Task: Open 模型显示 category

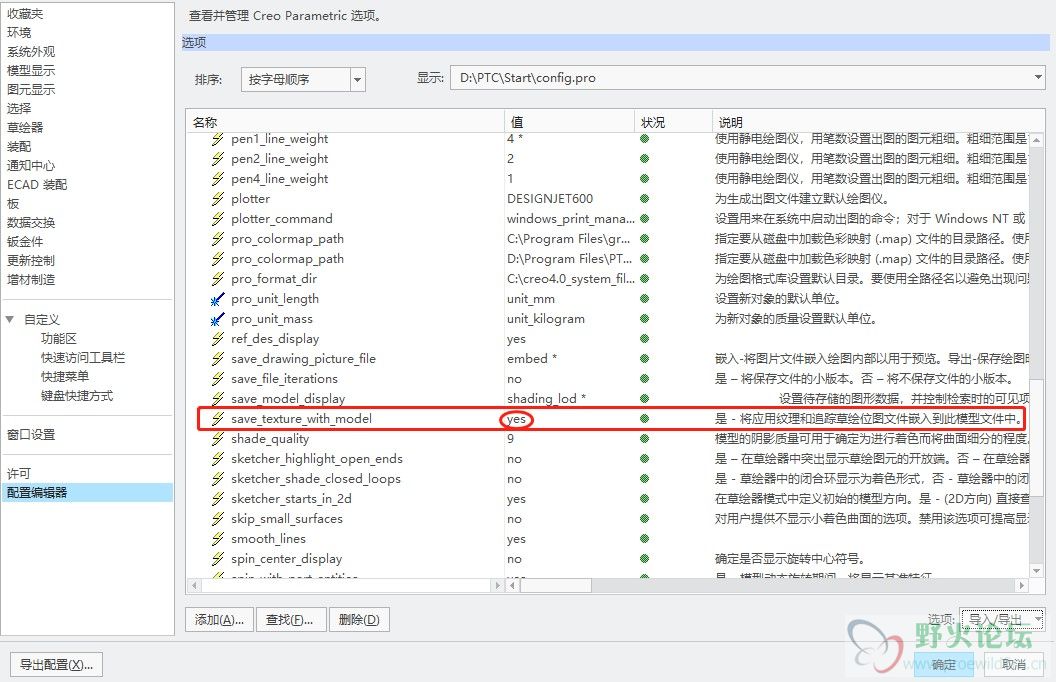Action: 31,71
